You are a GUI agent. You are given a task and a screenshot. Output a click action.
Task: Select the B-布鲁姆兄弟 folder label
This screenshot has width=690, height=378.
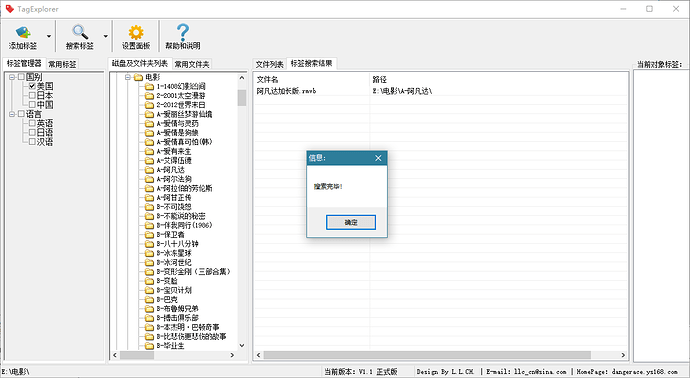point(177,308)
